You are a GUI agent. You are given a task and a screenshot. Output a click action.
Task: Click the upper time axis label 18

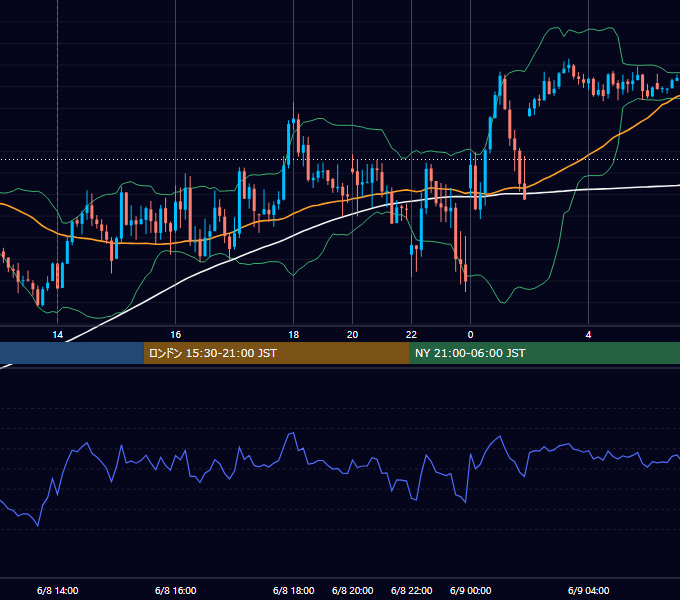pyautogui.click(x=294, y=335)
